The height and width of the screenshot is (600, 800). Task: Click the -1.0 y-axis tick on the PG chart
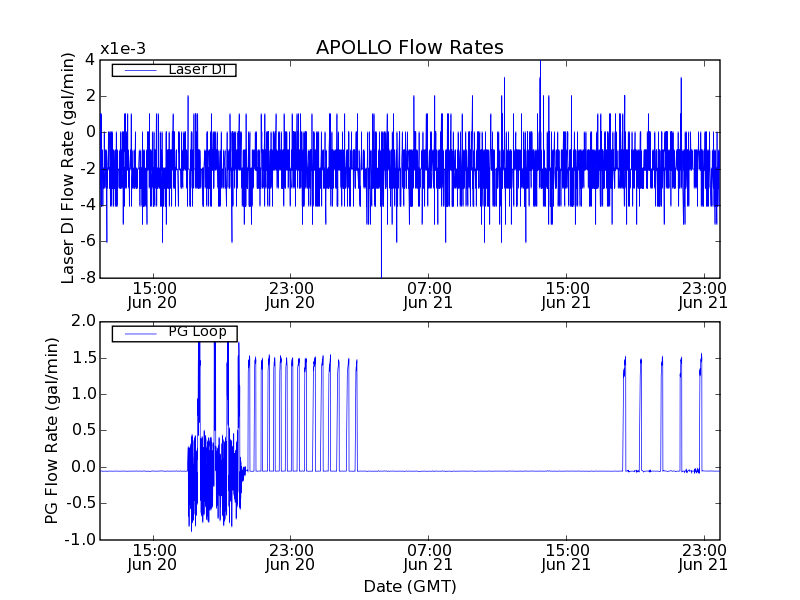tap(80, 539)
